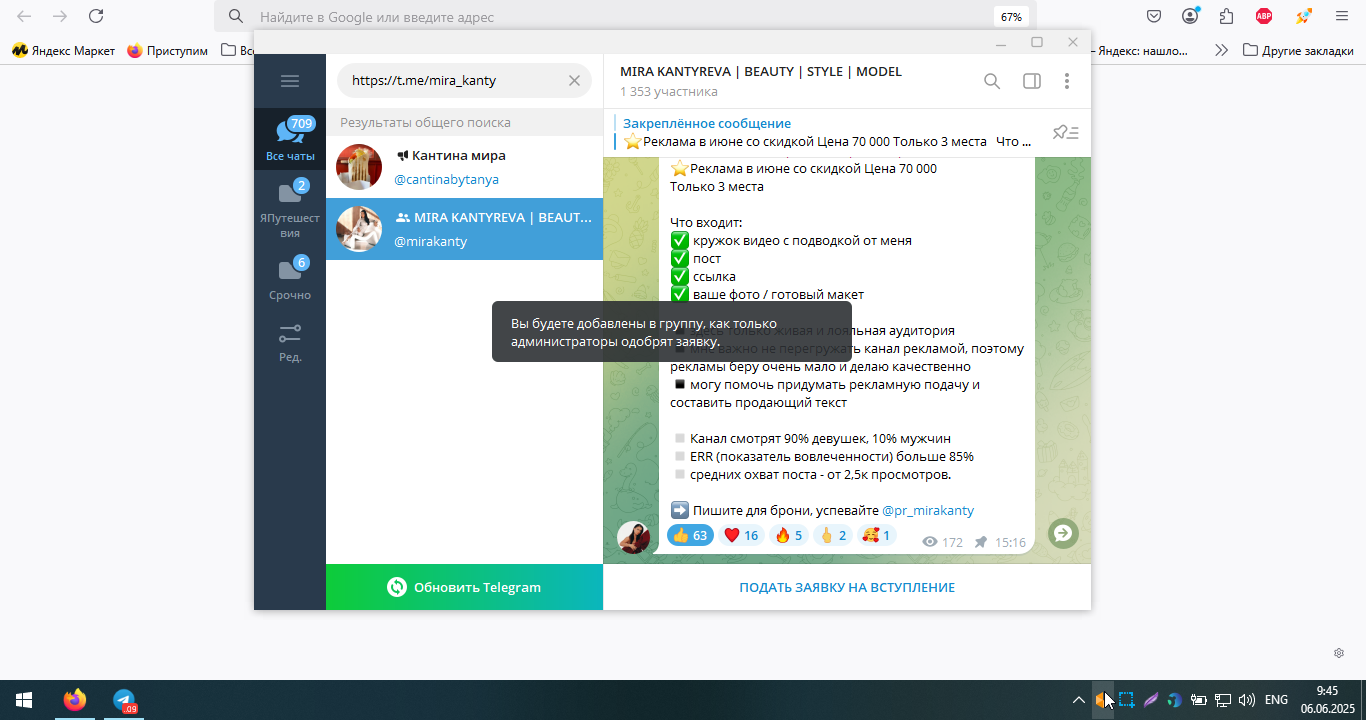
Task: Click the message sender avatar
Action: [634, 538]
